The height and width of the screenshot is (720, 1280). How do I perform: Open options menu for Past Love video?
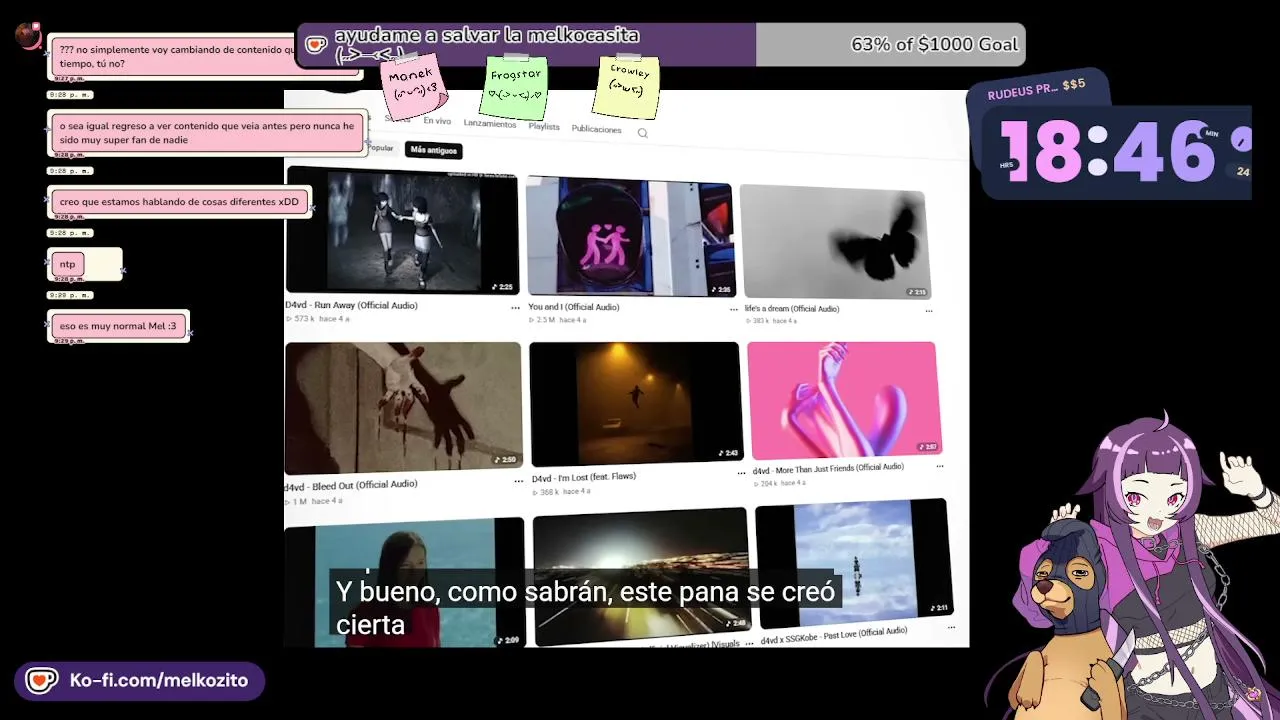[x=950, y=628]
